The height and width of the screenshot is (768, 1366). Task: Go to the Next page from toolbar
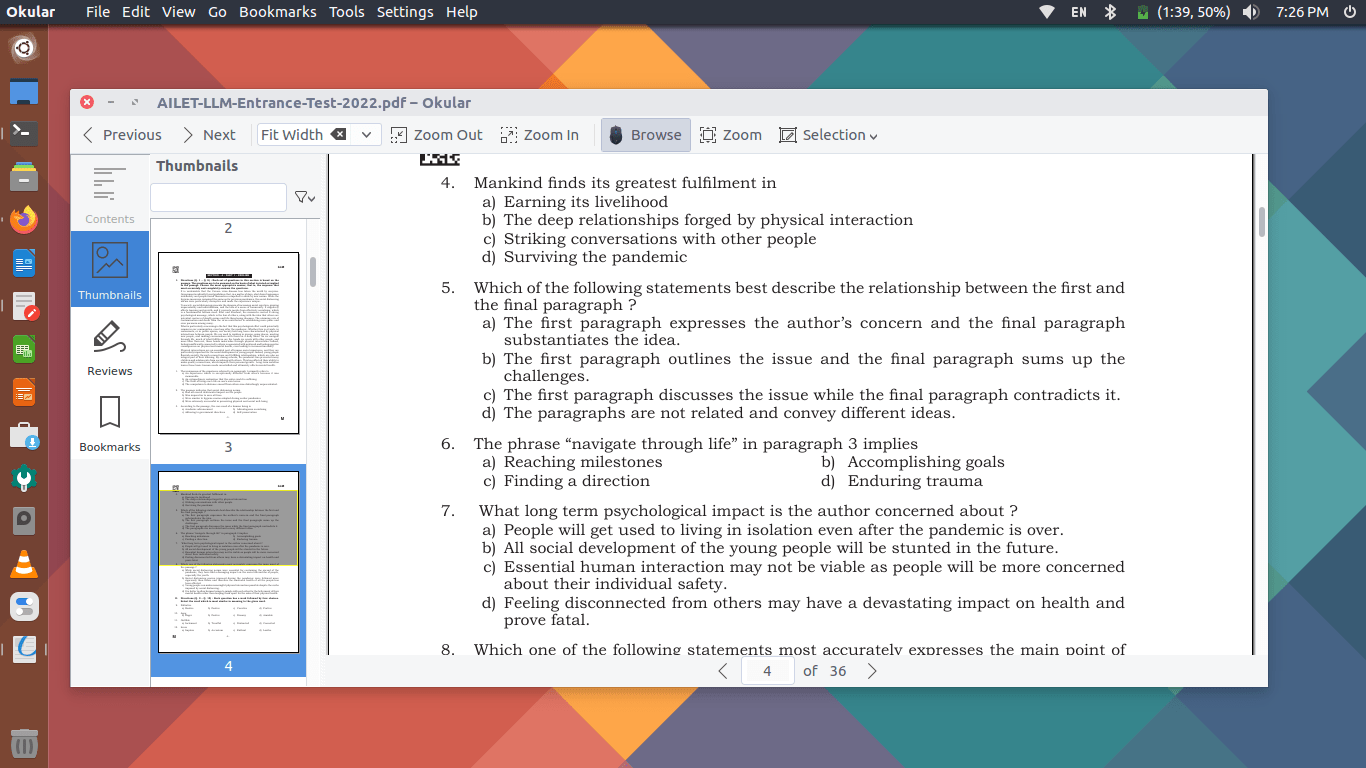(208, 135)
